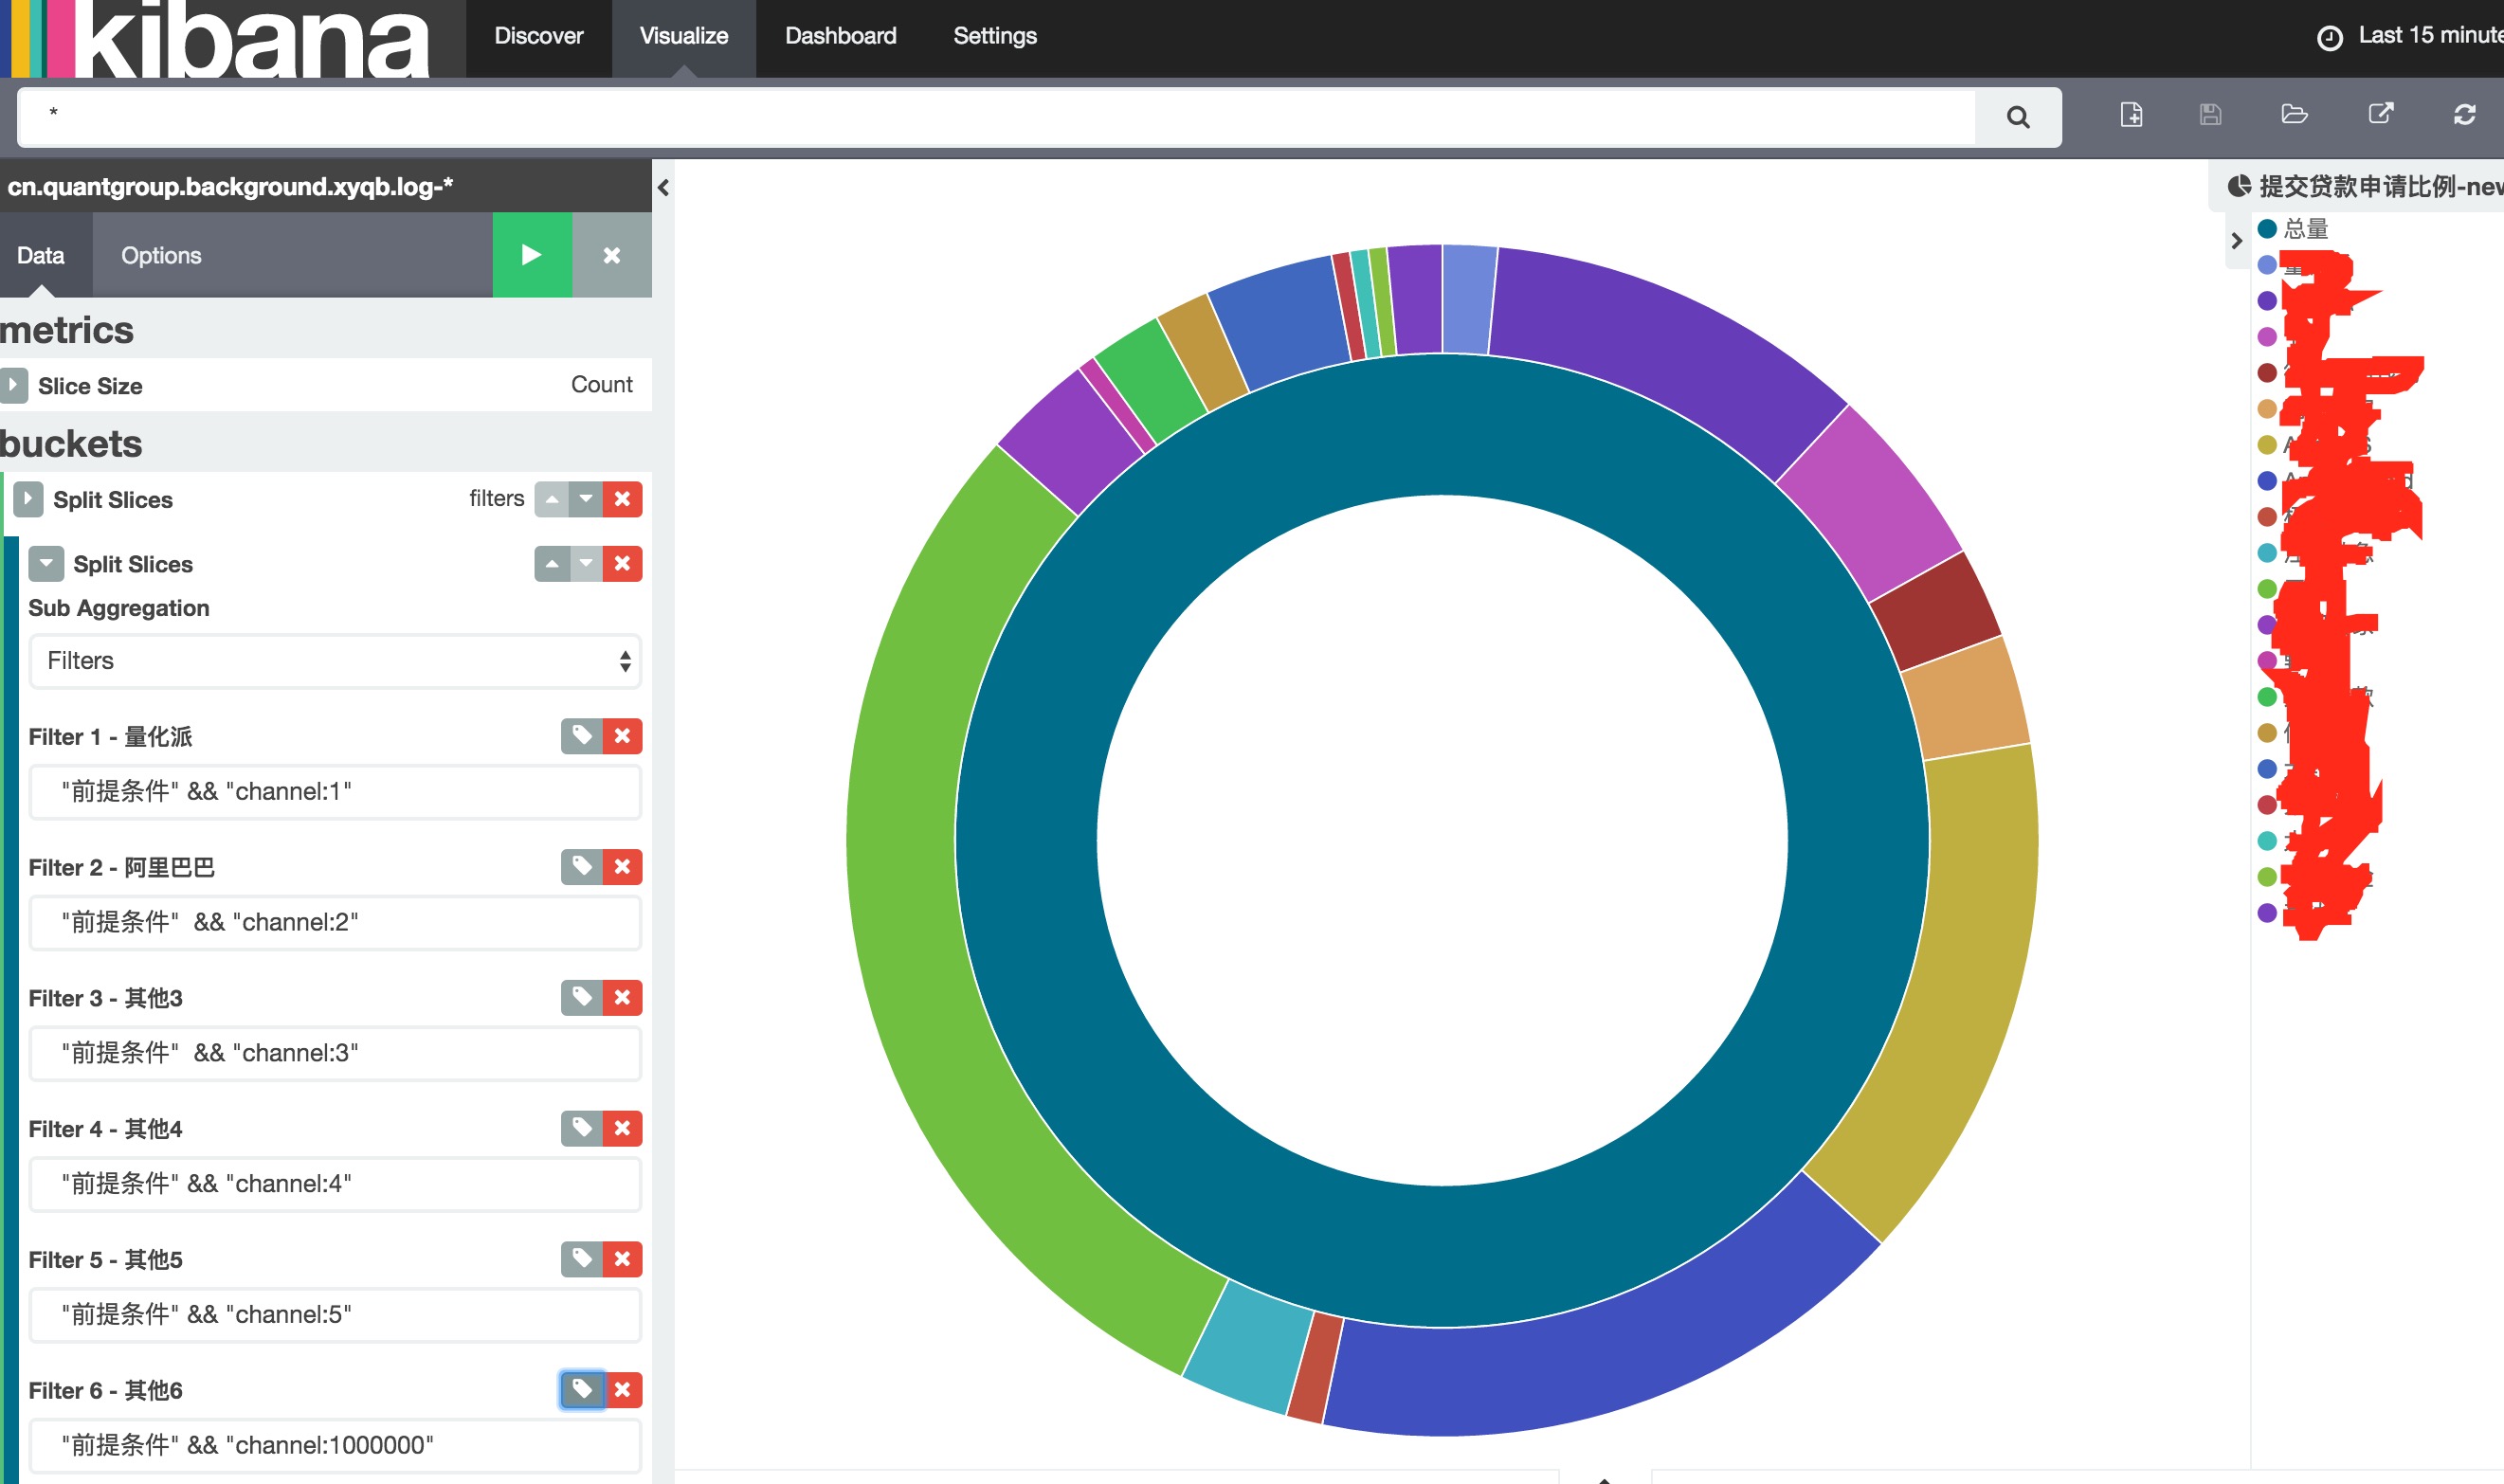Load a saved visualization via folder icon
Screen dimensions: 2504x1484
pos(2294,114)
